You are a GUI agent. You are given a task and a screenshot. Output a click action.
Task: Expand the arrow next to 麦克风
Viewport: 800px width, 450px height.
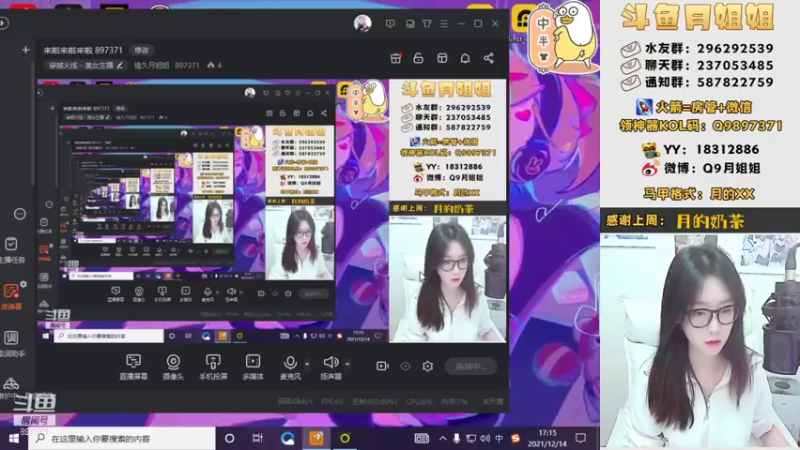[307, 364]
